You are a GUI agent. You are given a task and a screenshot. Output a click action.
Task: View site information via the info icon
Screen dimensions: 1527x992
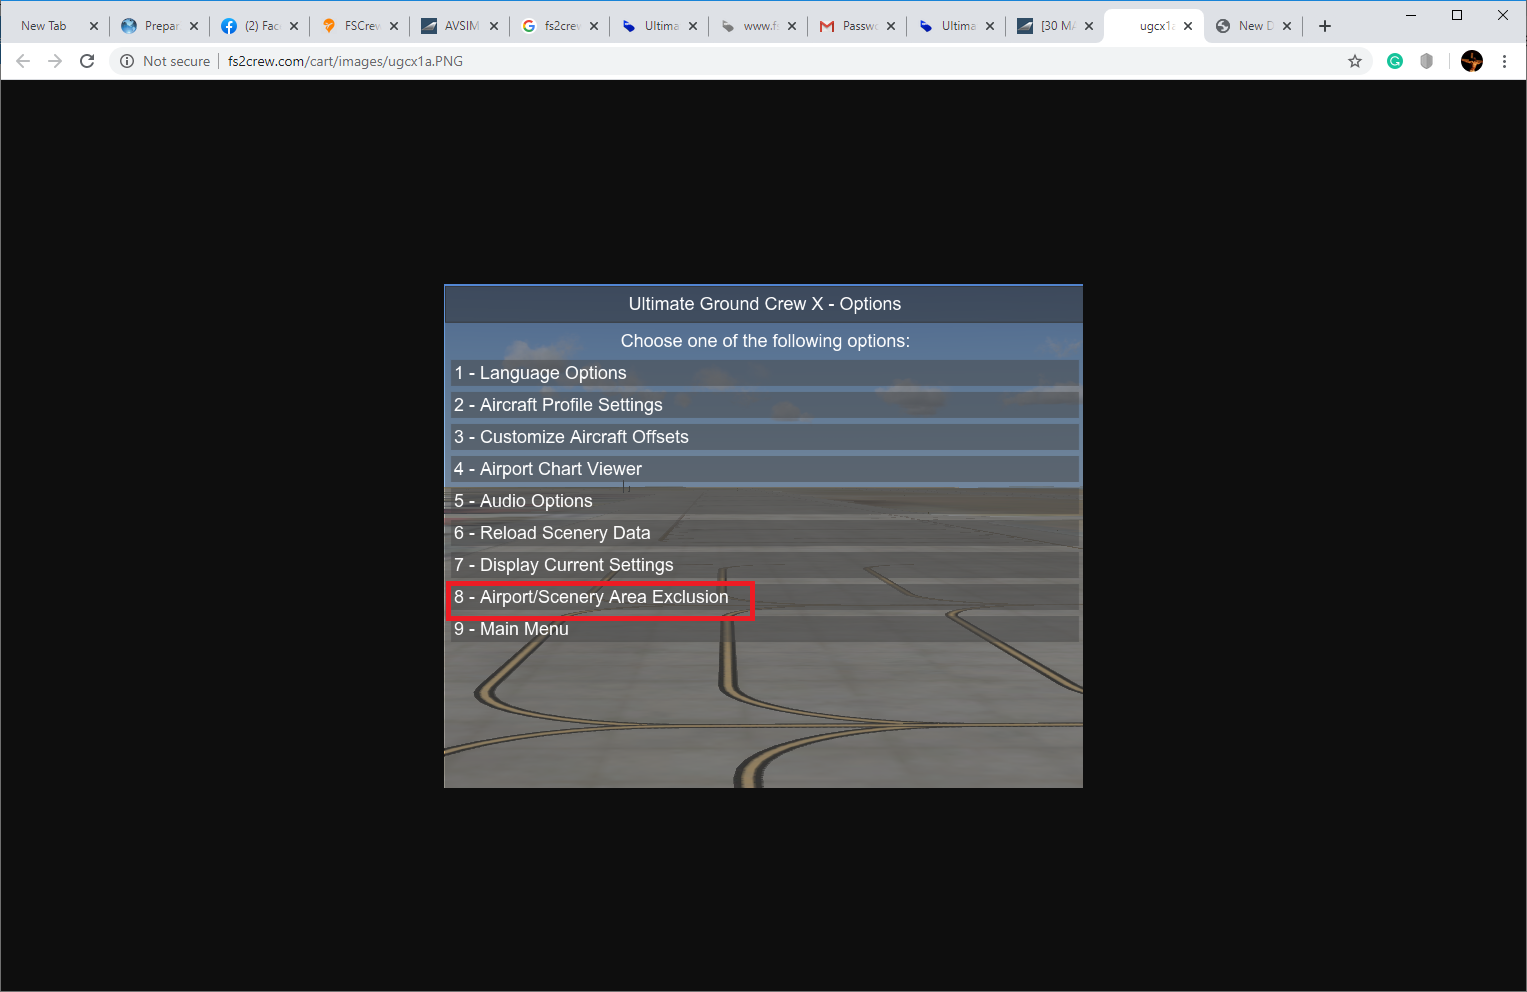tap(127, 61)
